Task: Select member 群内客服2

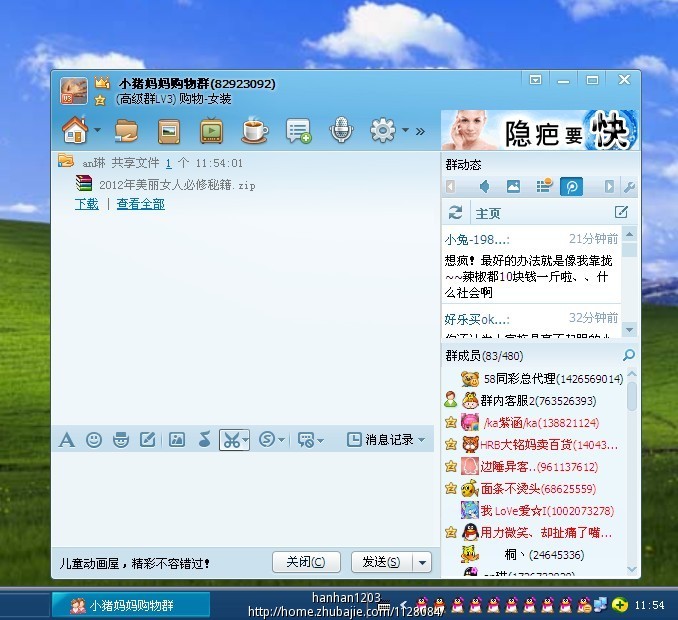Action: [x=534, y=401]
